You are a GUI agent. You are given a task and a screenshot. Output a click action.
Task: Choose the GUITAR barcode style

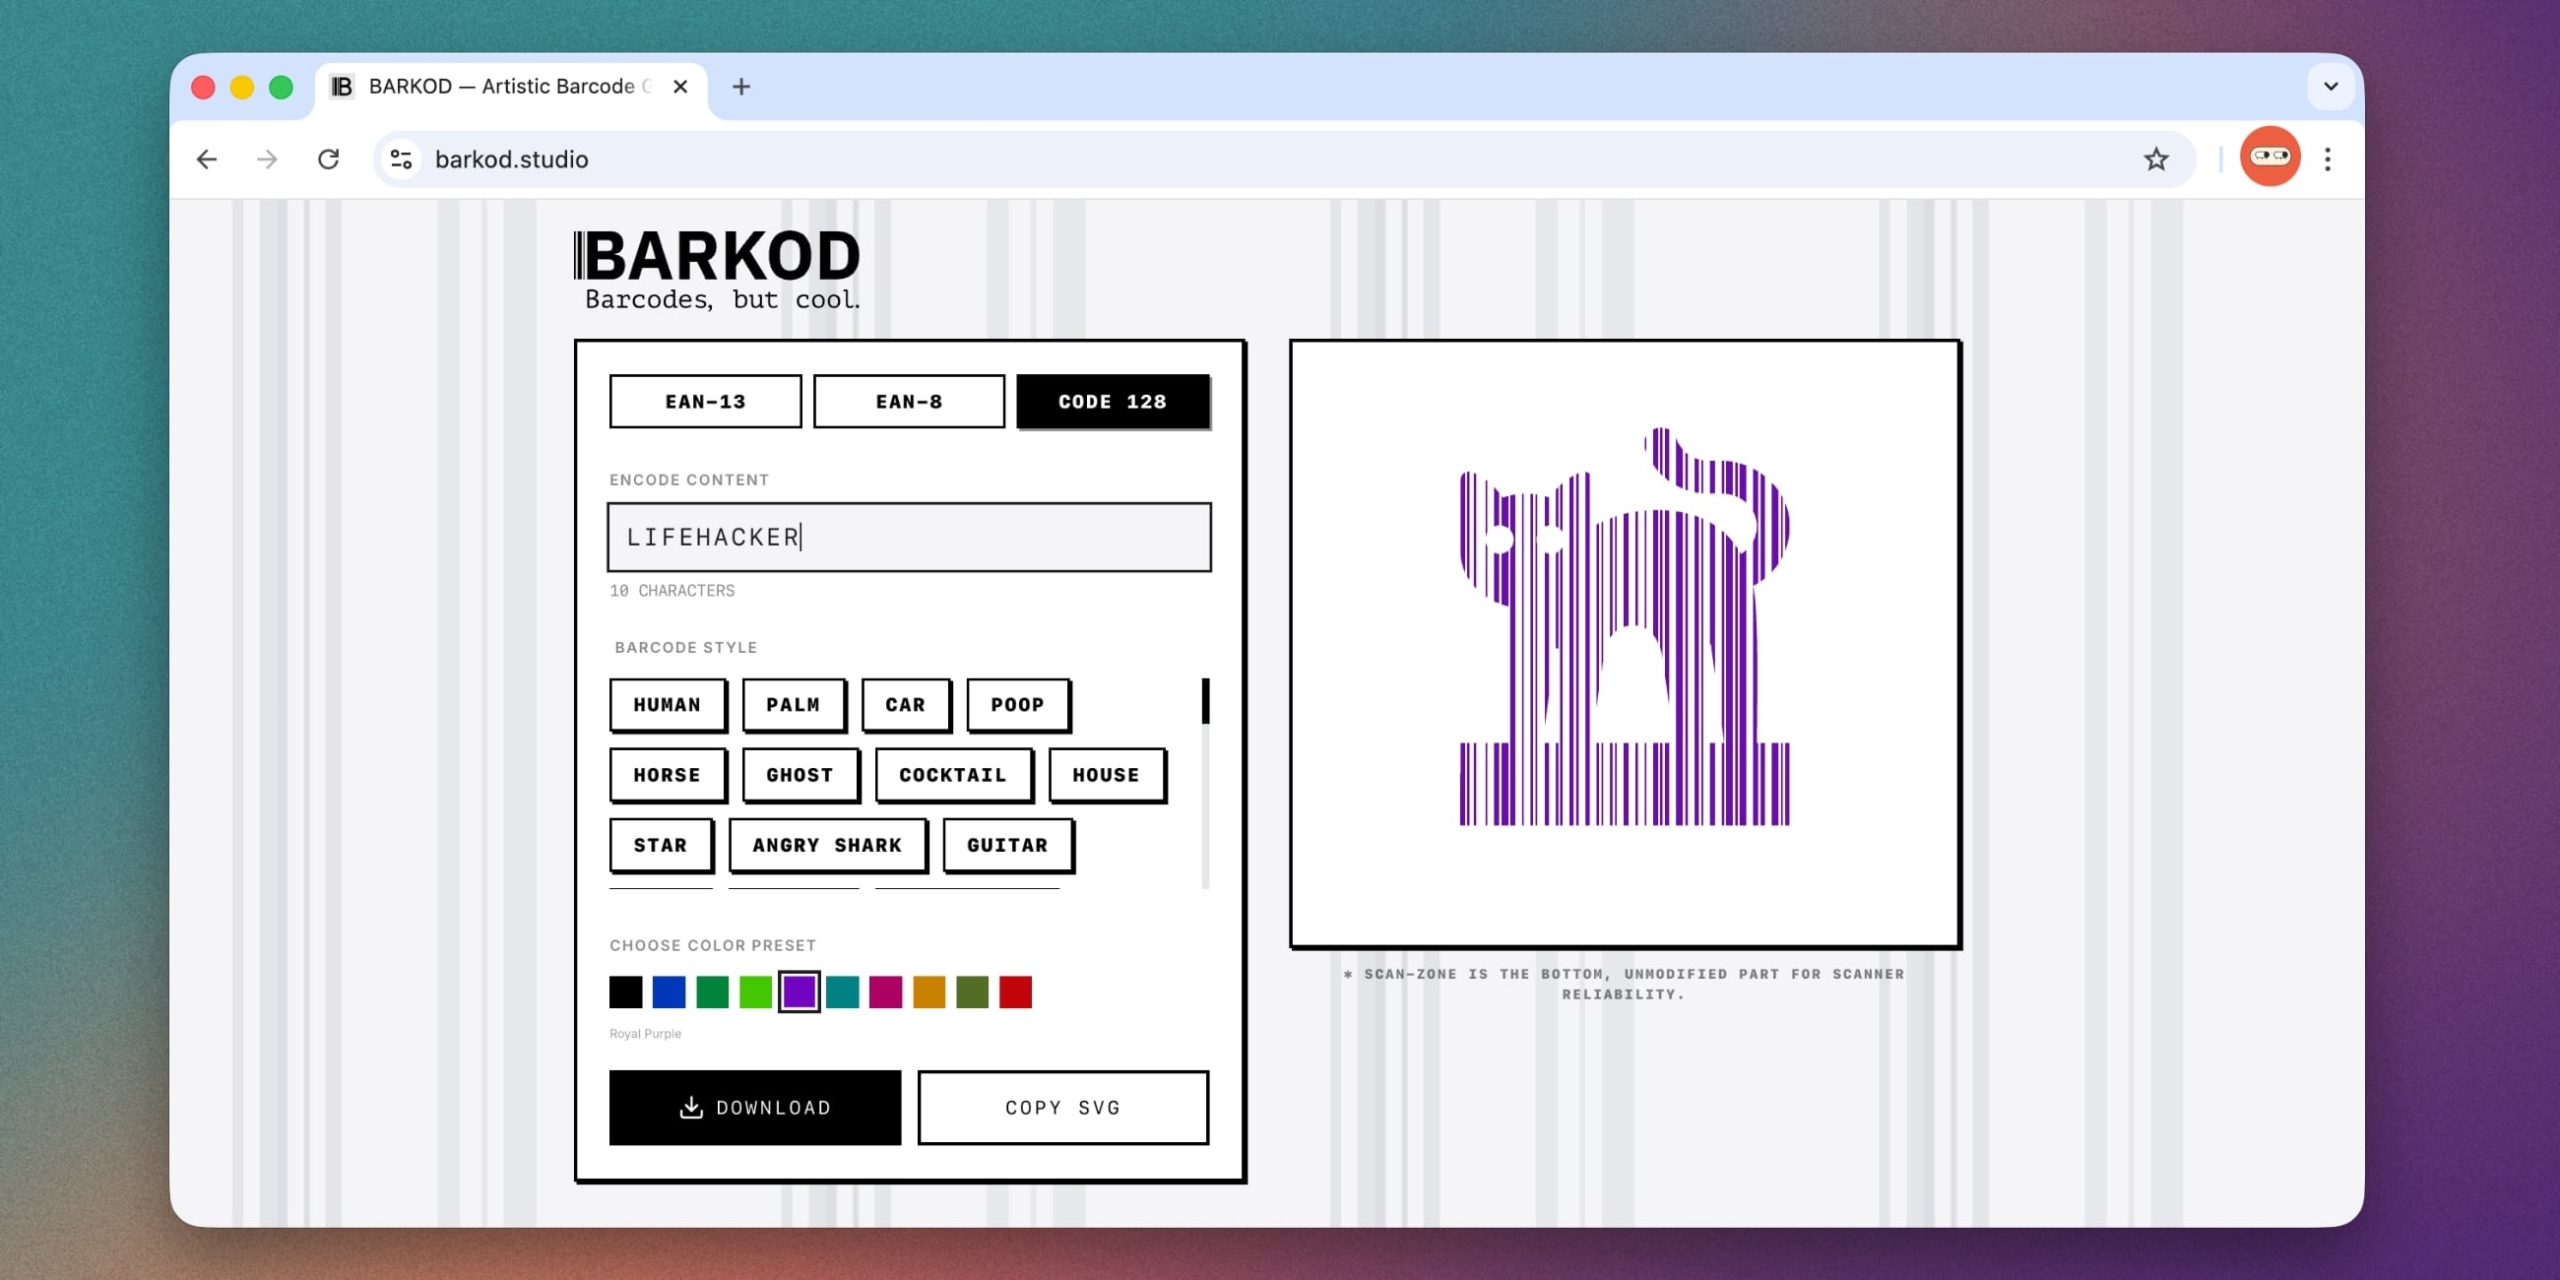(x=1008, y=845)
